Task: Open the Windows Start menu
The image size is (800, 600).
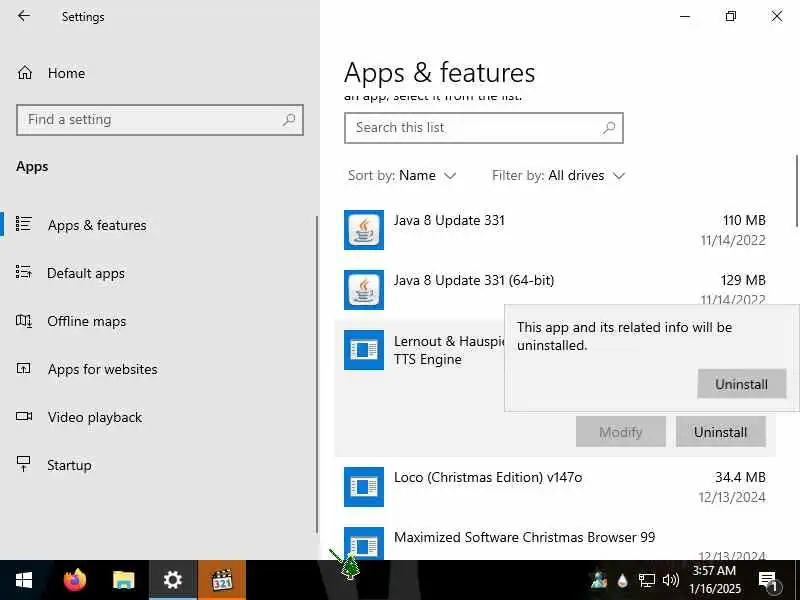Action: click(24, 580)
